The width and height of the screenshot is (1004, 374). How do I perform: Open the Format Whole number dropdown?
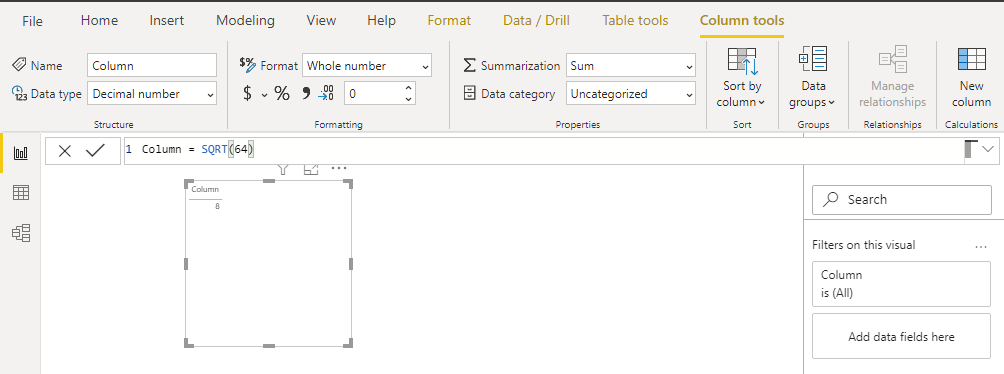(x=367, y=65)
